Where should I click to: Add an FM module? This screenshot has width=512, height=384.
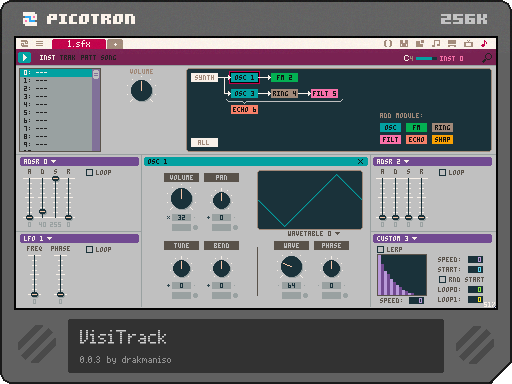pyautogui.click(x=416, y=128)
